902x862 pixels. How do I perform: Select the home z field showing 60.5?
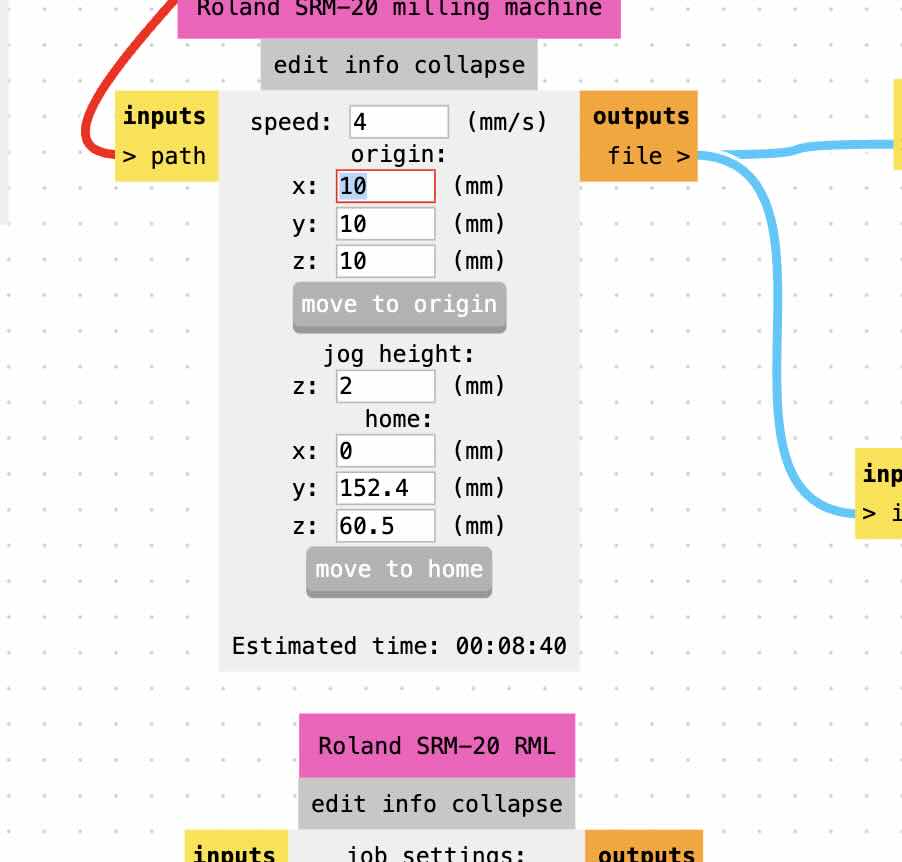pos(385,524)
